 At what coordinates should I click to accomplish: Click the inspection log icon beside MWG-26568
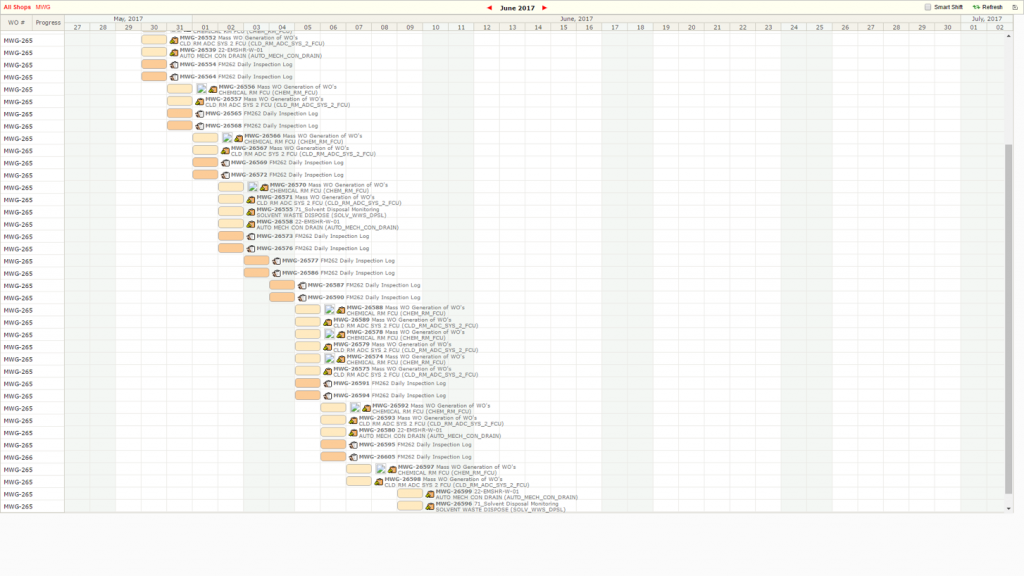(200, 126)
